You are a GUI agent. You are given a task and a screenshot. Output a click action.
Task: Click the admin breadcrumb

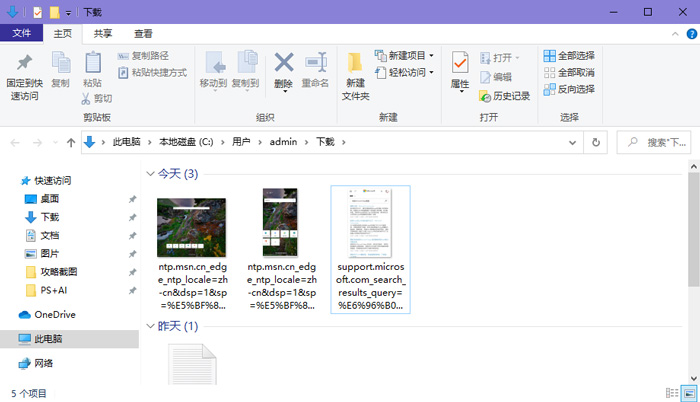pyautogui.click(x=283, y=142)
